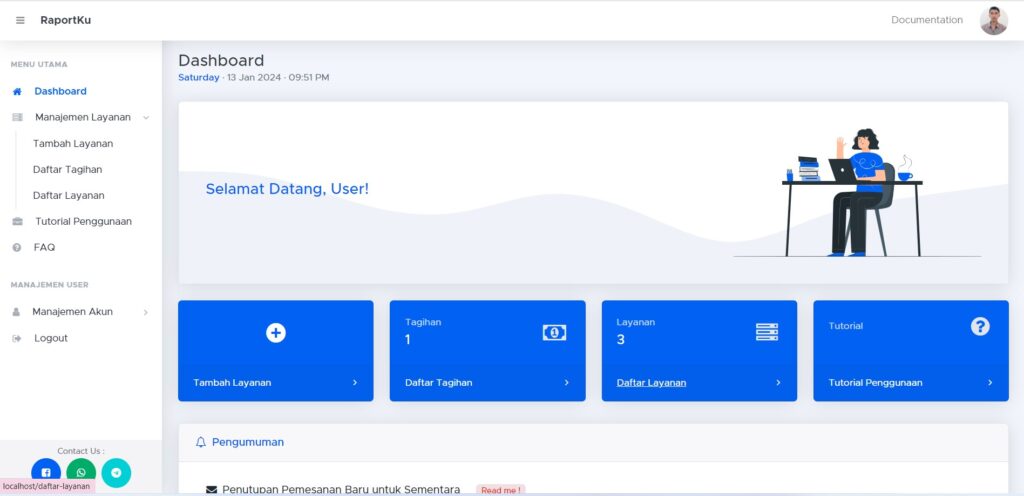Click the Manajemen Layanan server icon
Image resolution: width=1024 pixels, height=496 pixels.
18,117
